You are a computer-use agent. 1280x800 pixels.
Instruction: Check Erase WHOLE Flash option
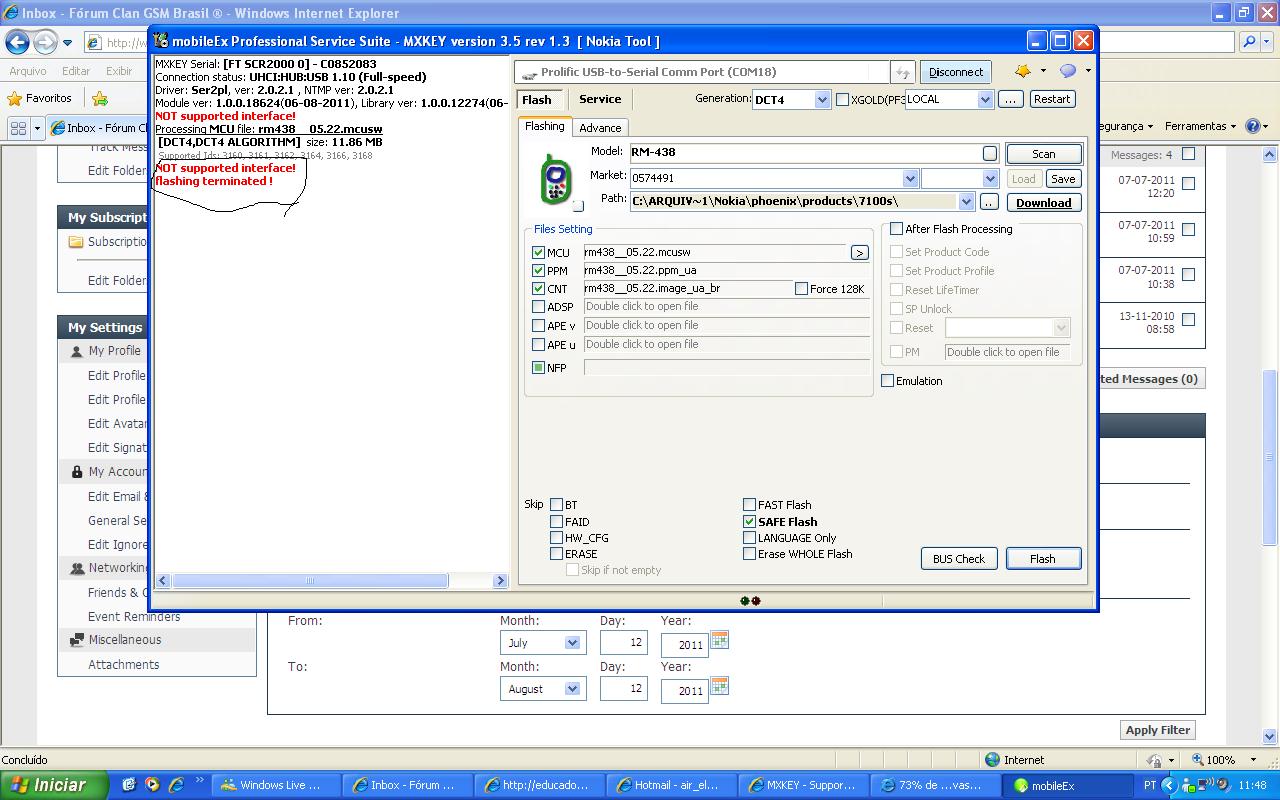[749, 554]
